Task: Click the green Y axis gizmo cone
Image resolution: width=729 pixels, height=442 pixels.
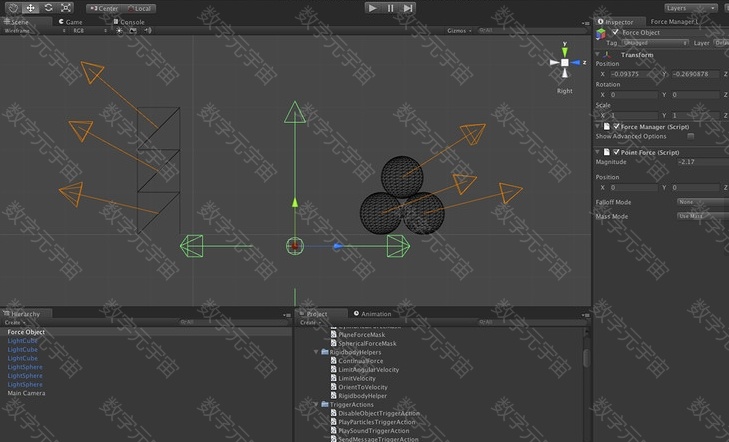Action: click(x=564, y=52)
